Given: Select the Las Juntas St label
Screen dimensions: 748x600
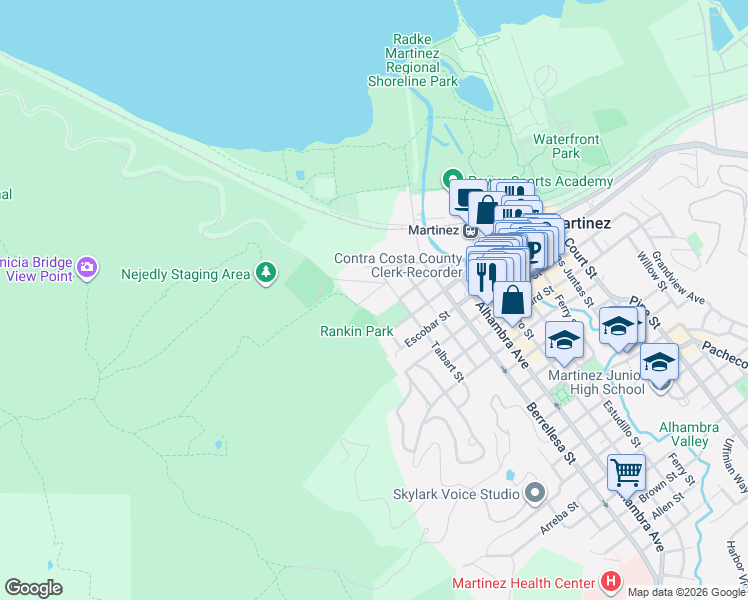Looking at the screenshot, I should [576, 282].
